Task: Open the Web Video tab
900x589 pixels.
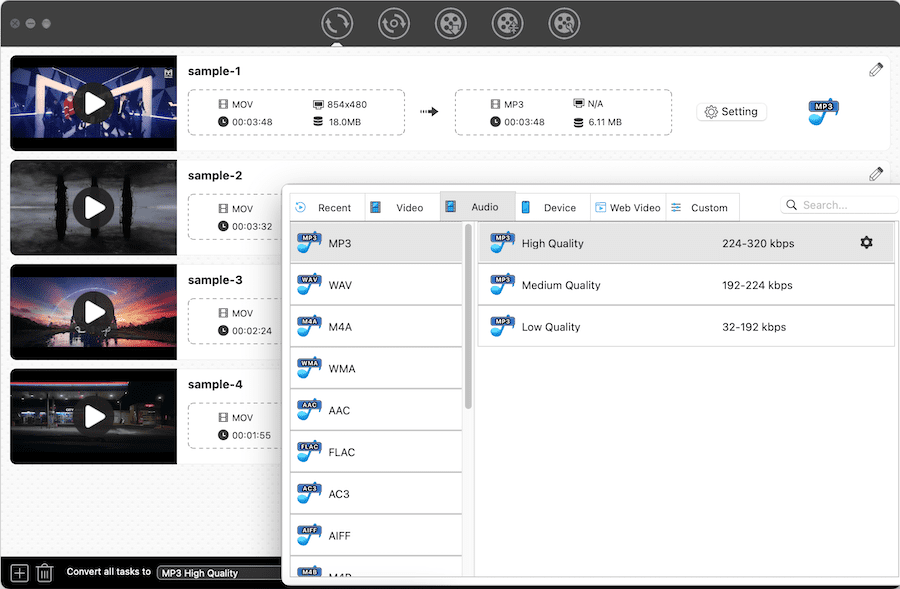Action: pos(628,207)
